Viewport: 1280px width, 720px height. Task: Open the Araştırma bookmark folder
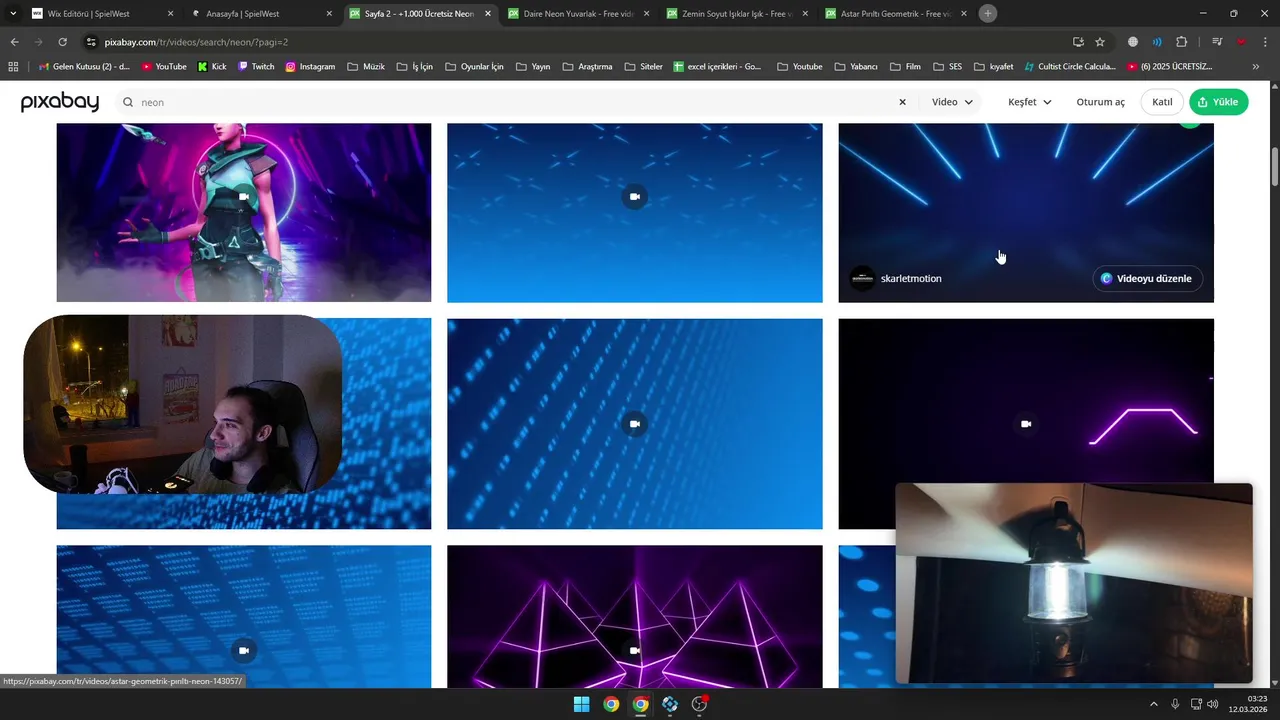click(x=587, y=66)
